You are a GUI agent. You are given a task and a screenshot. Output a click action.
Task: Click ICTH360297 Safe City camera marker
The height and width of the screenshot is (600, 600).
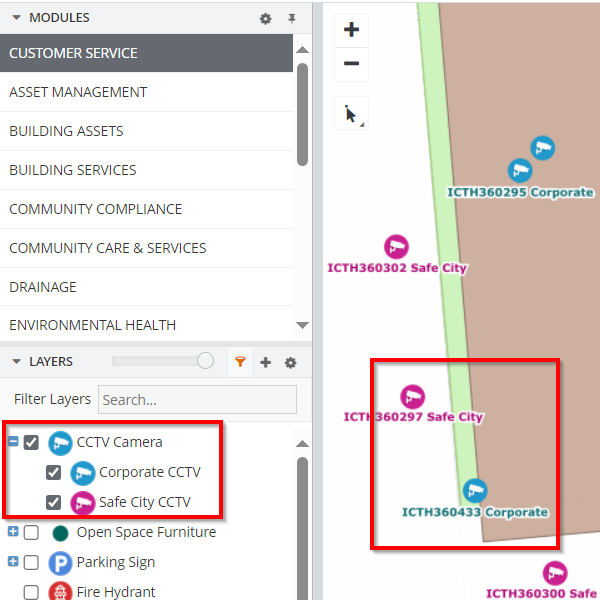(412, 397)
